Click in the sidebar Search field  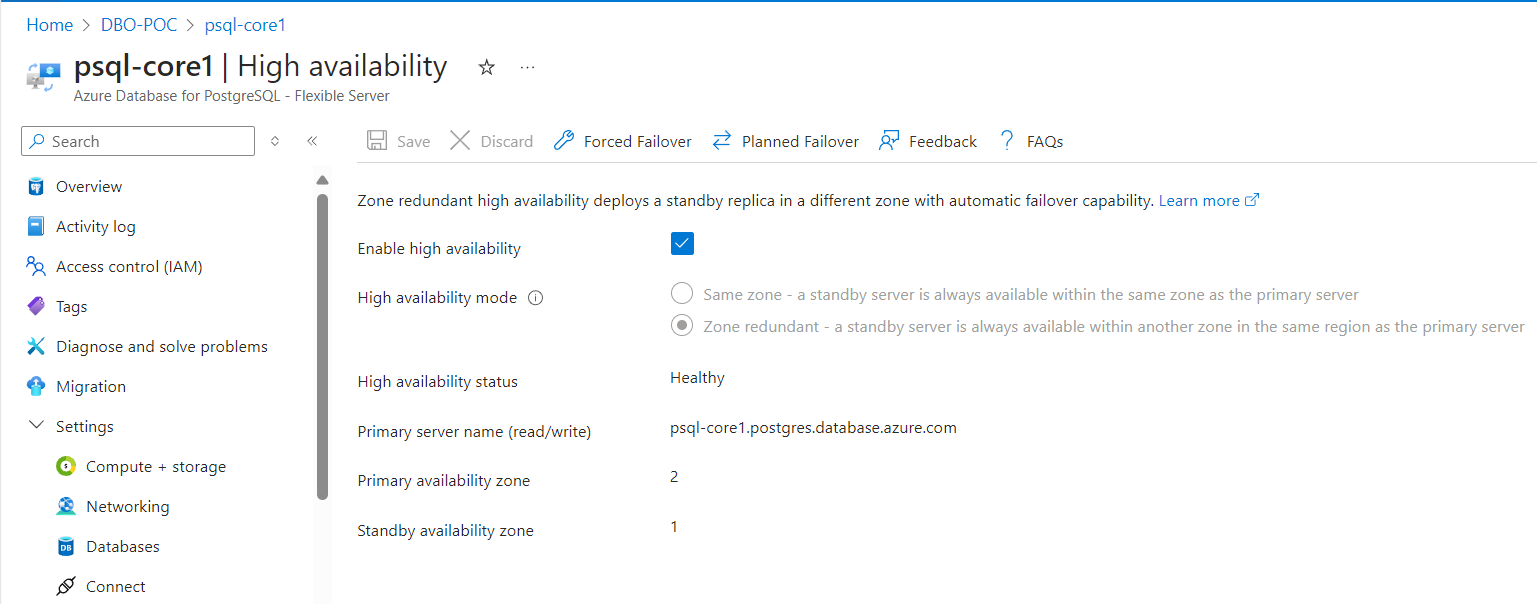(x=138, y=141)
